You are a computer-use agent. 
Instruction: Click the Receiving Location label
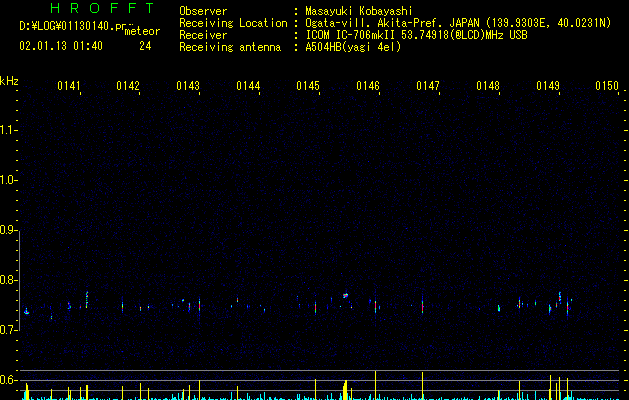pos(233,24)
